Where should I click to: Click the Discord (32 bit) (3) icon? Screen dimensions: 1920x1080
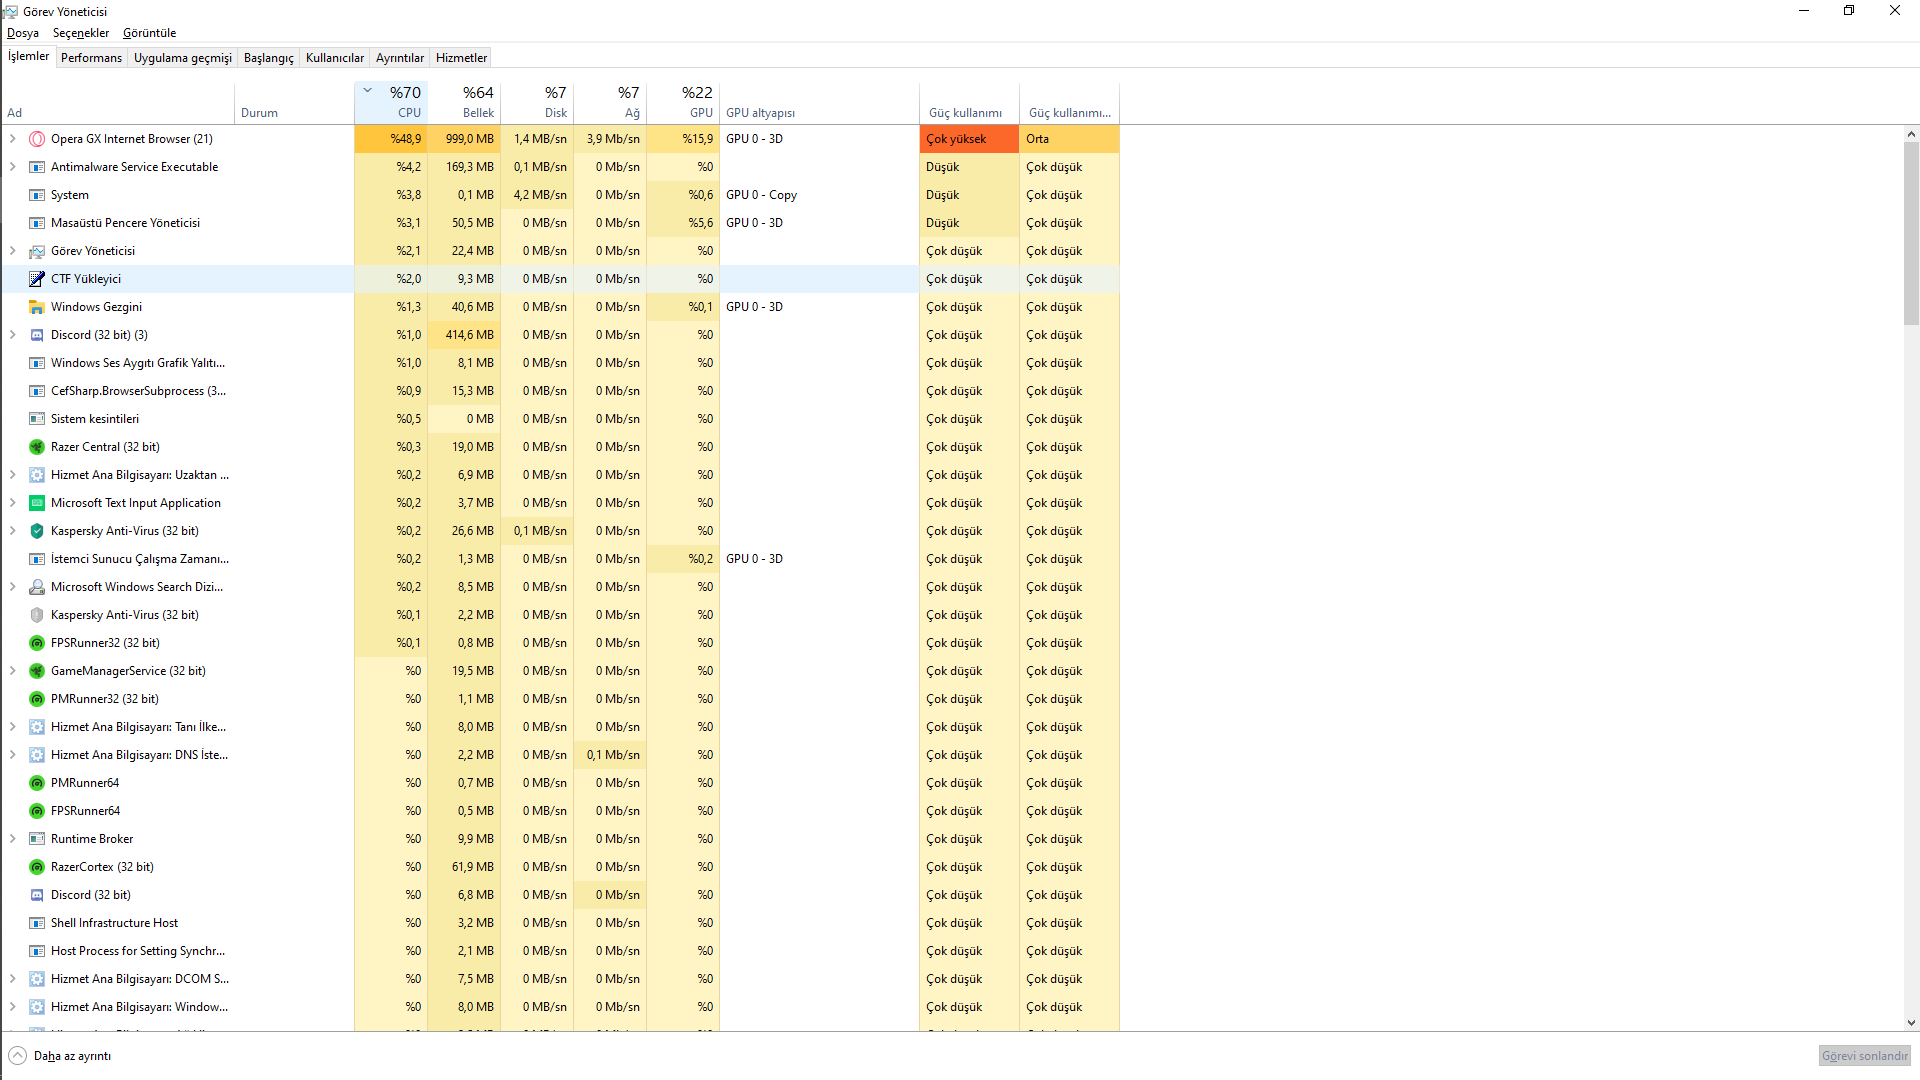coord(37,335)
